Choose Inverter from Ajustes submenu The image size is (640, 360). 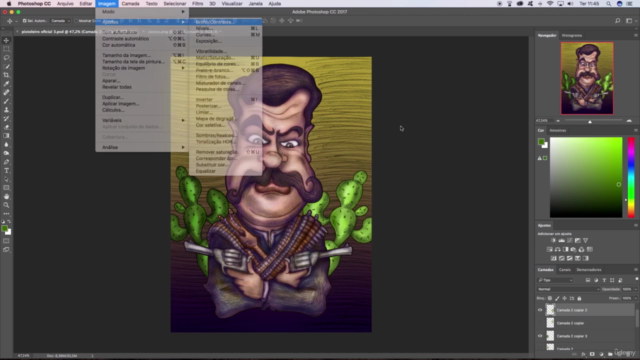[x=225, y=100]
